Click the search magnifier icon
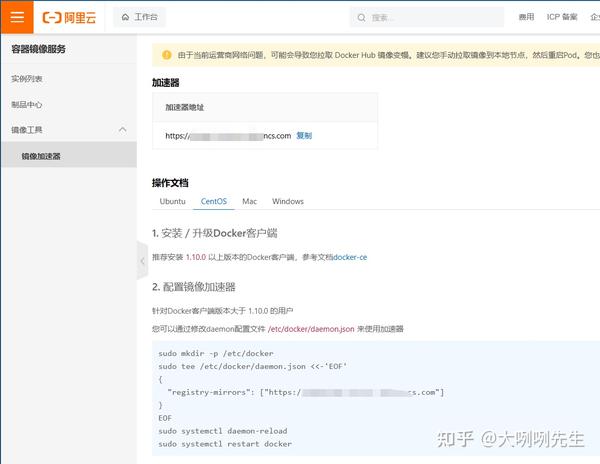 [361, 18]
